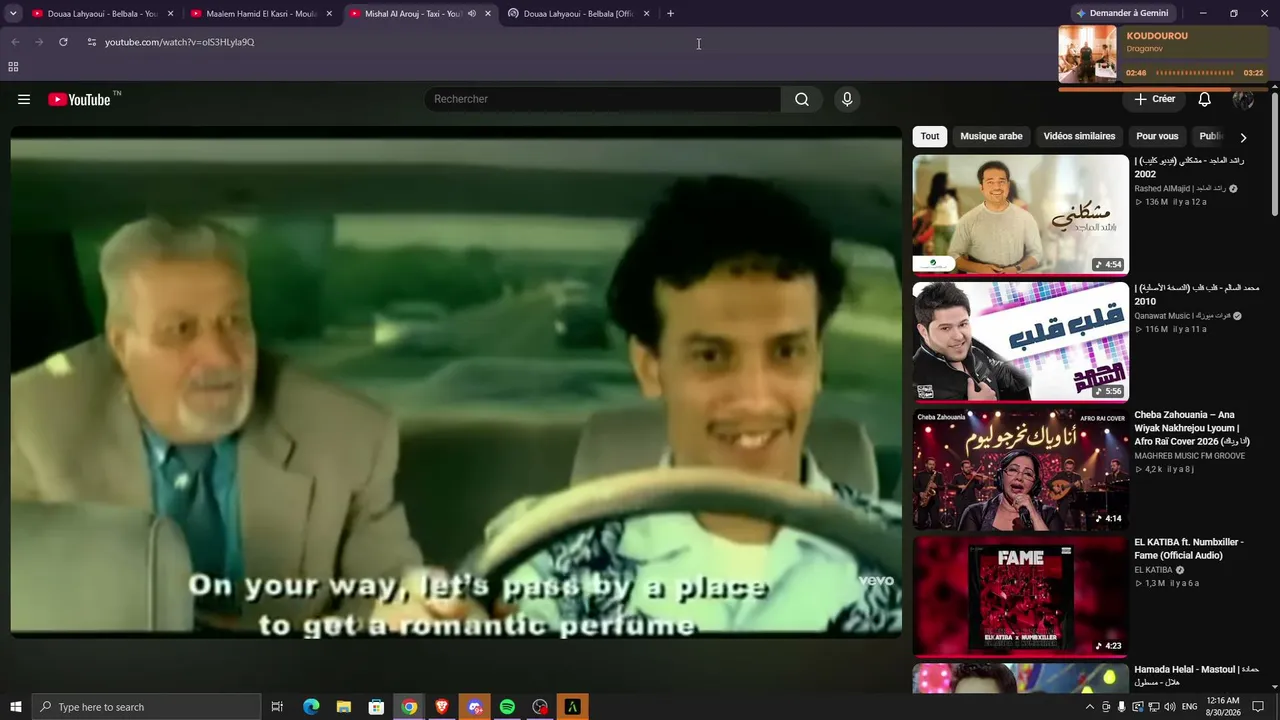Open the network icon in system tray
1280x720 pixels.
coord(1153,707)
